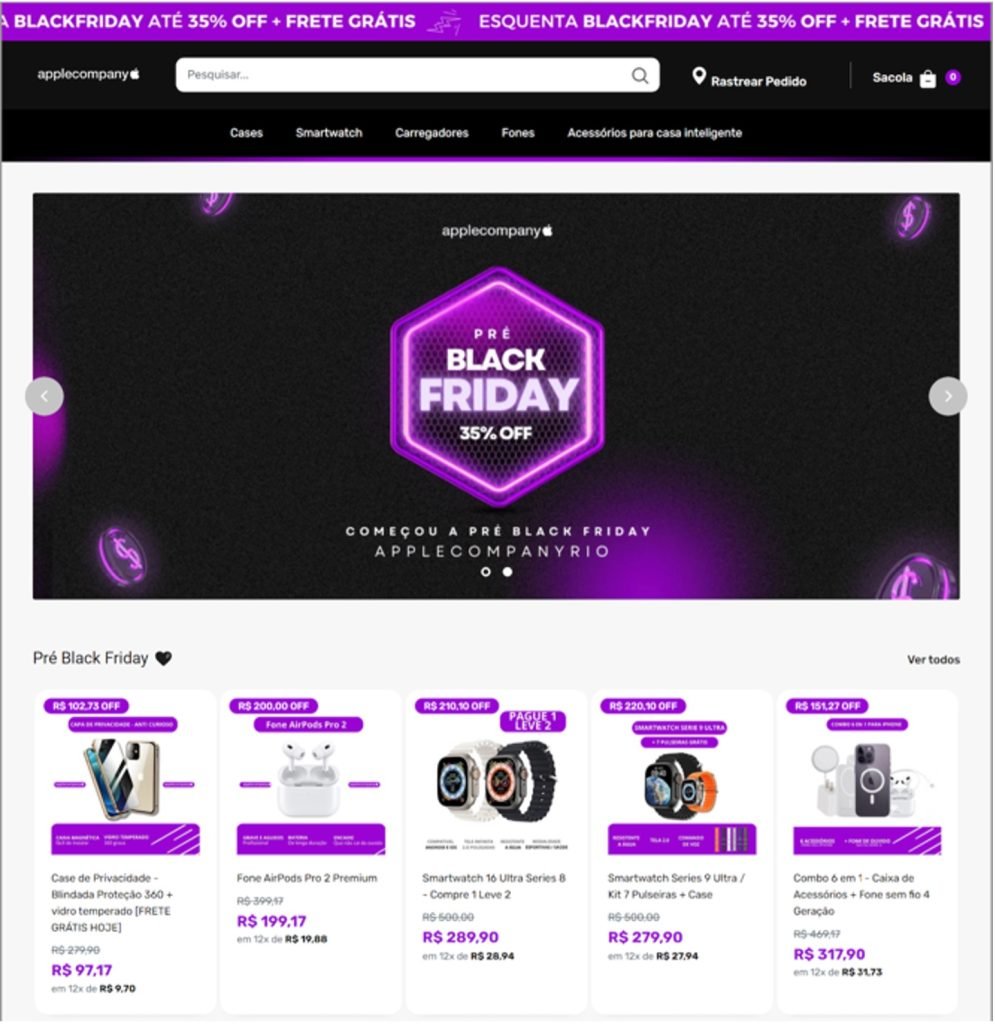Viewport: 995px width, 1024px height.
Task: Open Acessórios para casa inteligente category
Action: (x=655, y=133)
